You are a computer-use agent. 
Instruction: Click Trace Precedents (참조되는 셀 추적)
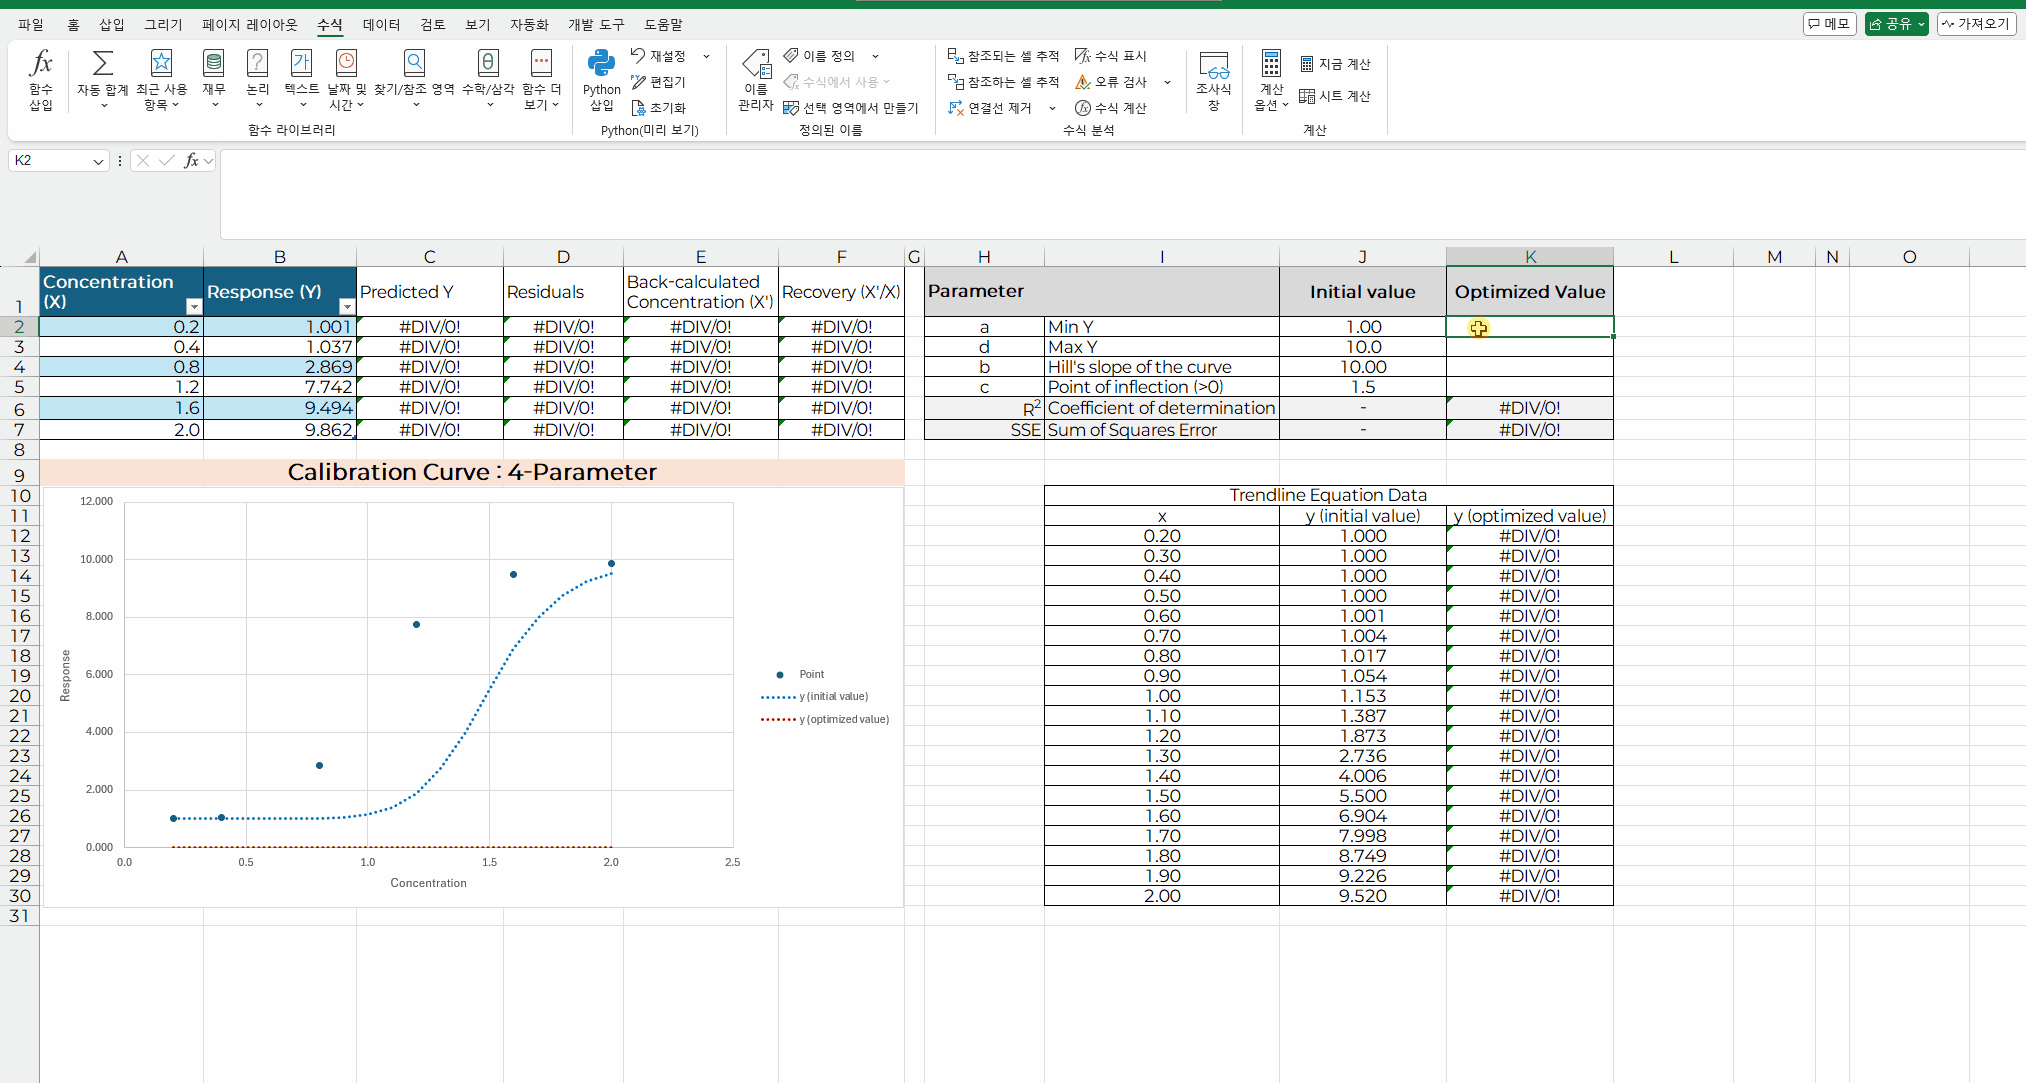coord(1004,56)
